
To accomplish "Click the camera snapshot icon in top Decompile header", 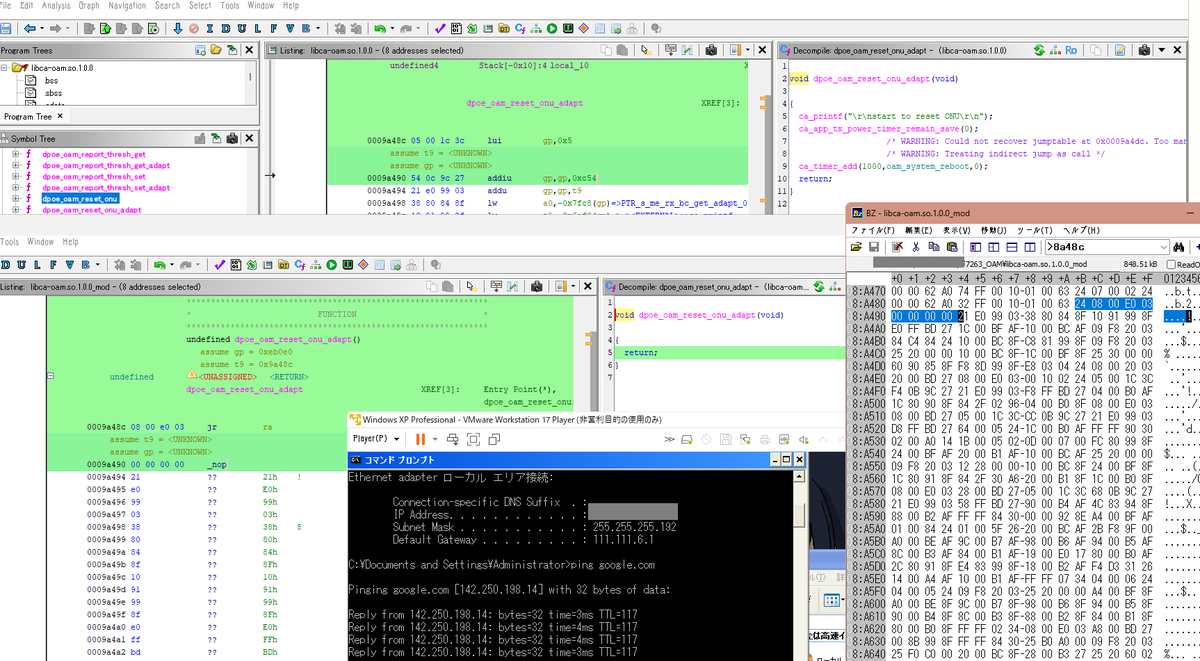I will (x=1143, y=49).
